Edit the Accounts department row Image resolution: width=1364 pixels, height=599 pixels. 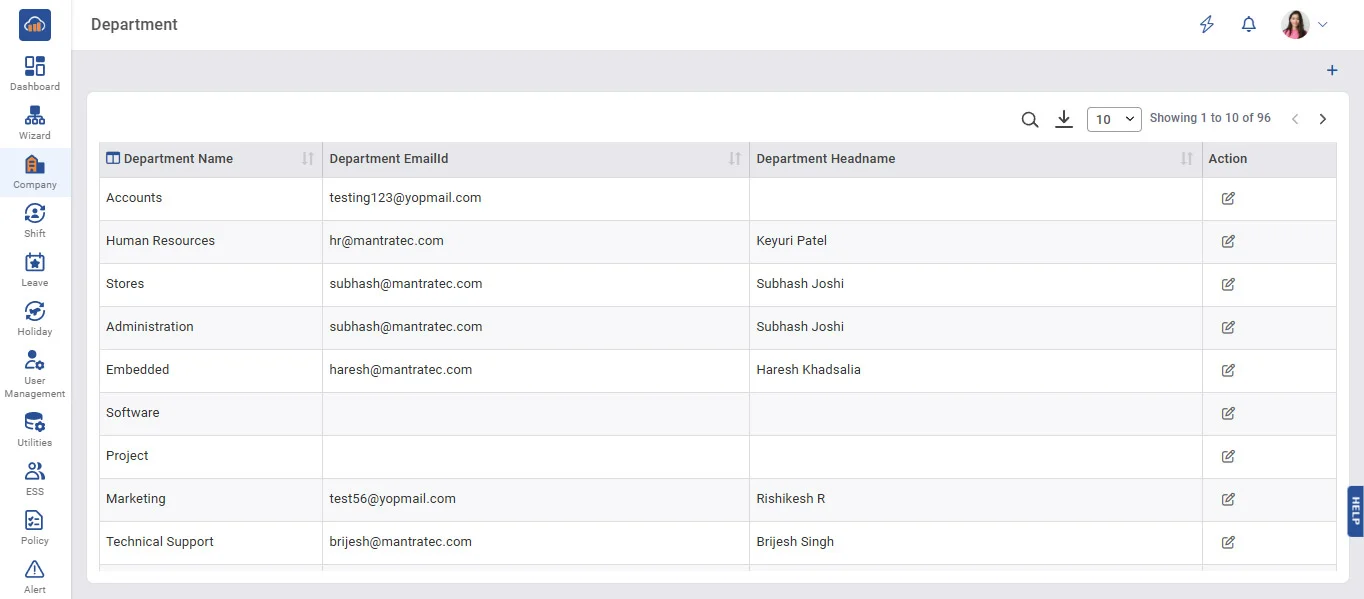pyautogui.click(x=1228, y=198)
